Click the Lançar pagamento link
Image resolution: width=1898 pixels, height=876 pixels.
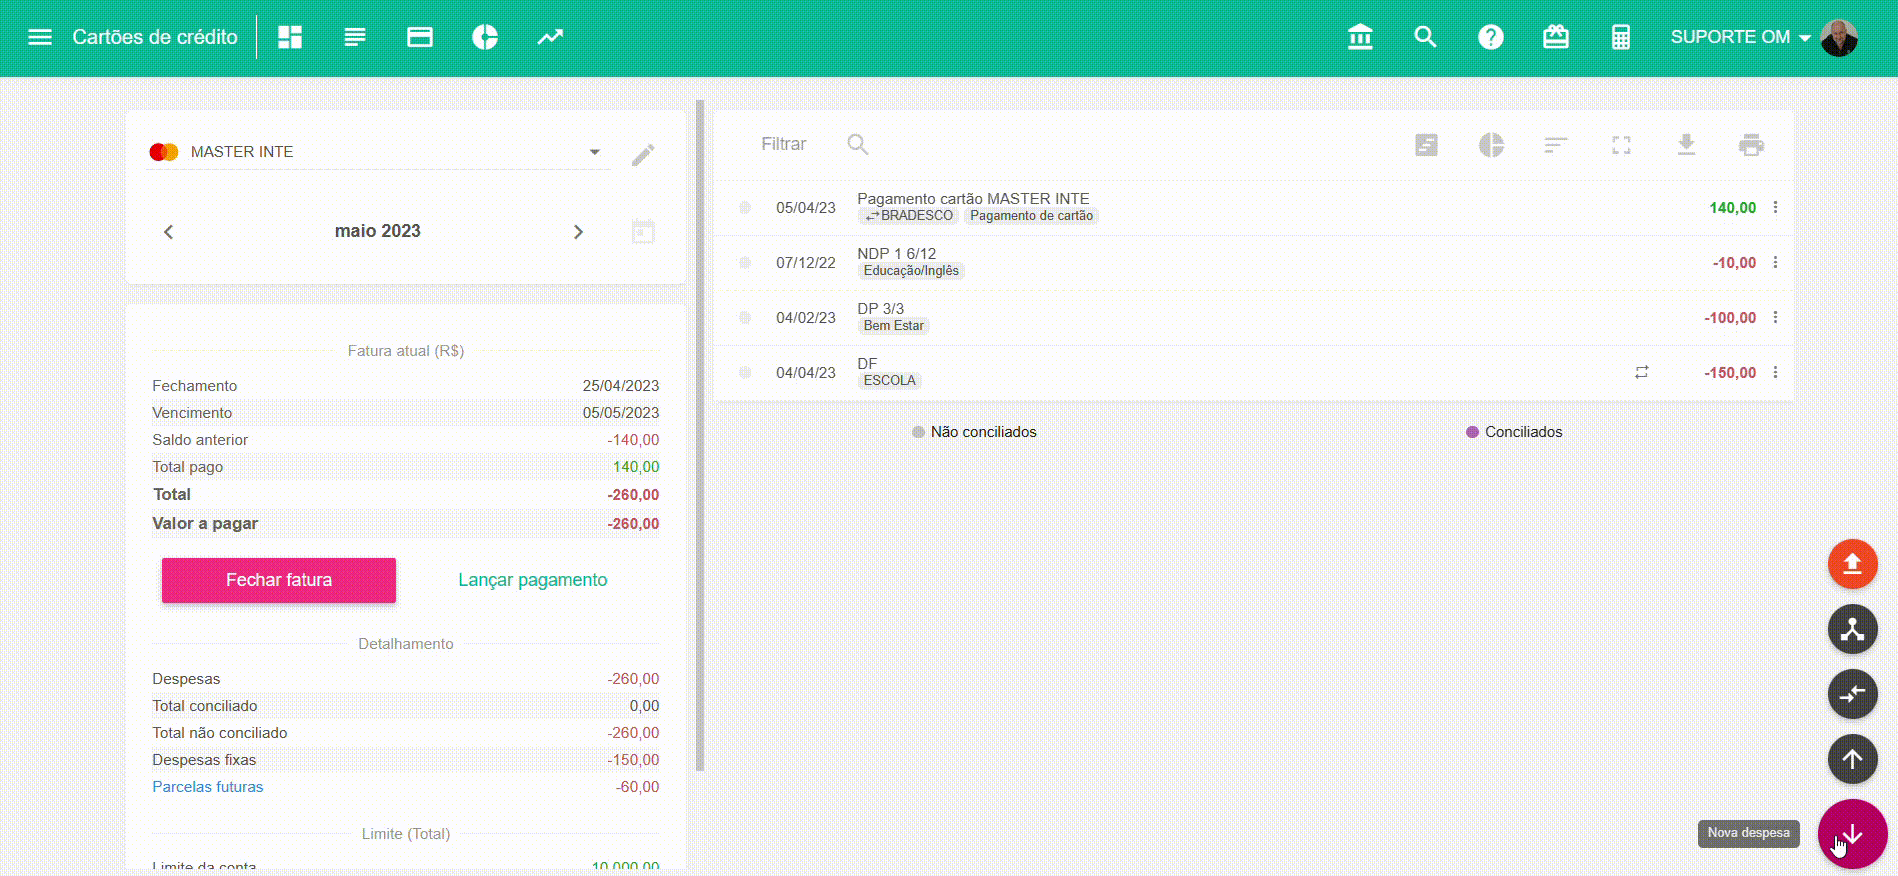coord(532,580)
